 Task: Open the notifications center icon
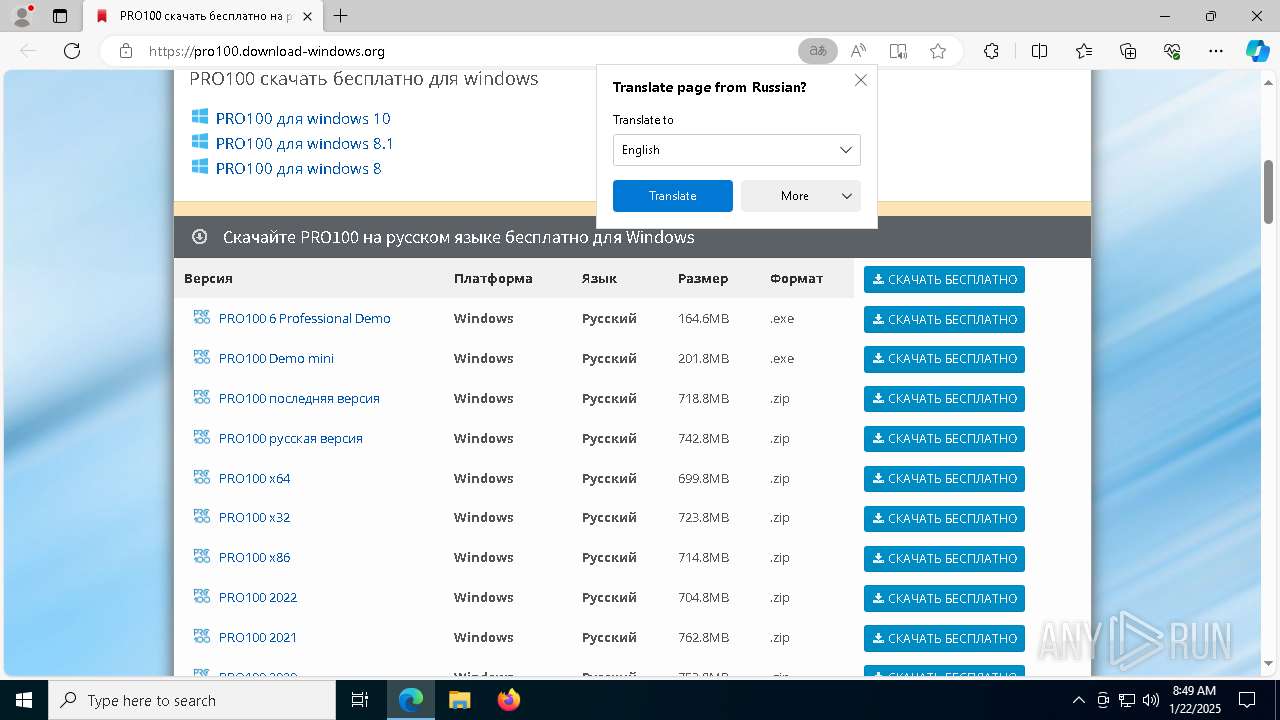click(1247, 700)
